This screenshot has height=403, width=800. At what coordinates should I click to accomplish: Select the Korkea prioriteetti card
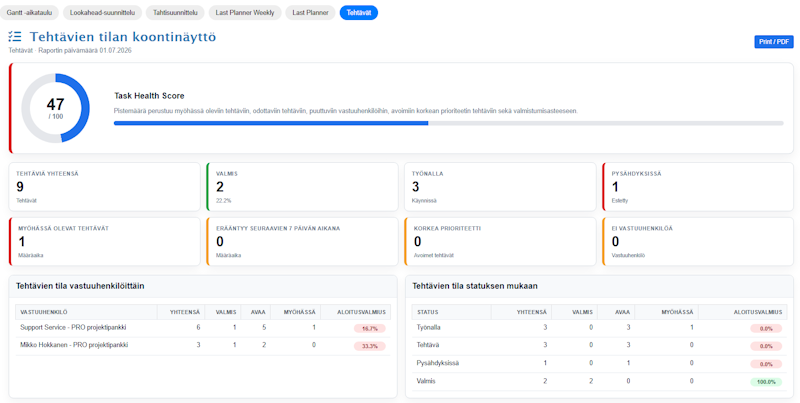click(x=500, y=241)
